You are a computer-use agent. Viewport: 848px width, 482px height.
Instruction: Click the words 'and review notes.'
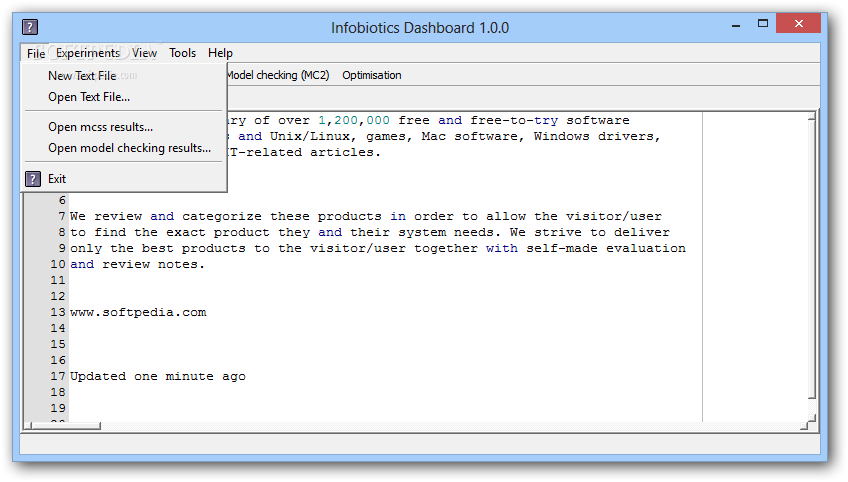click(137, 265)
